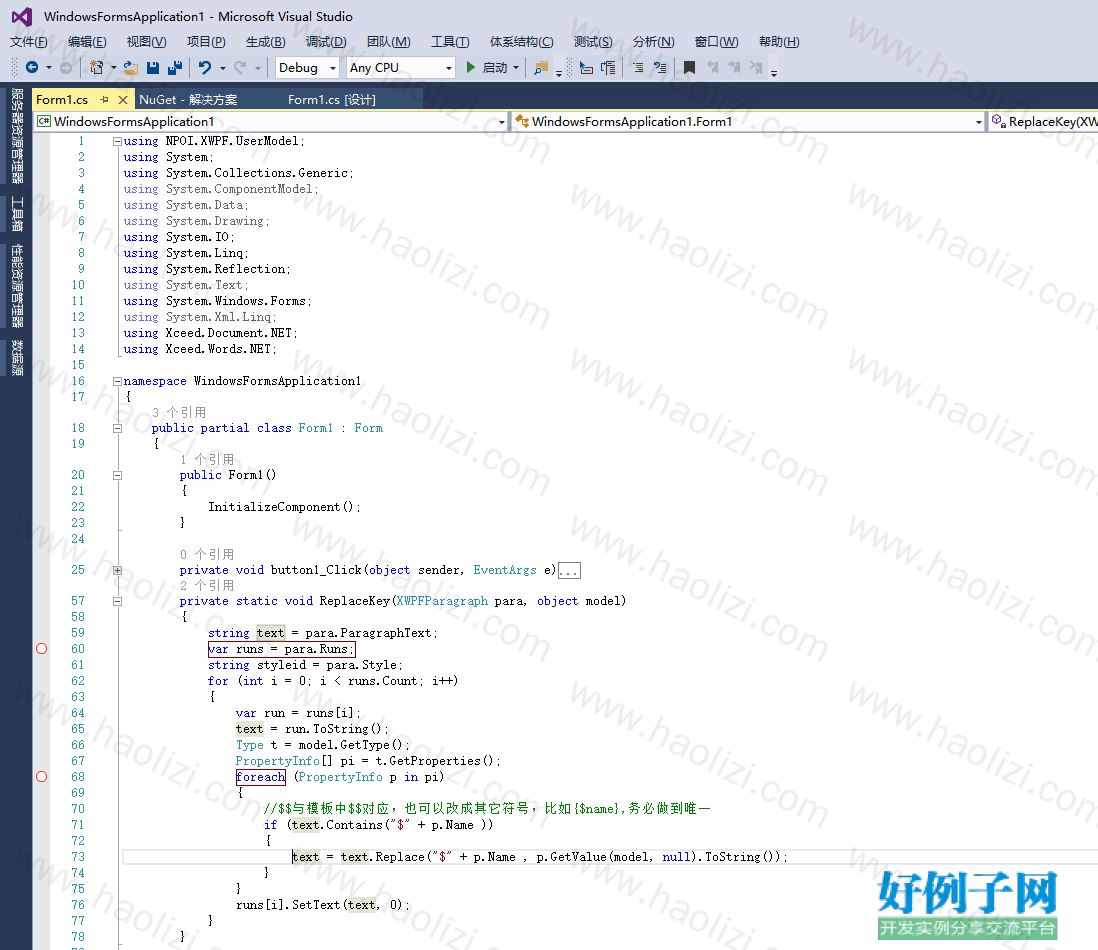Click the 启动 start button label
Screen dimensions: 1098x950
pyautogui.click(x=495, y=67)
